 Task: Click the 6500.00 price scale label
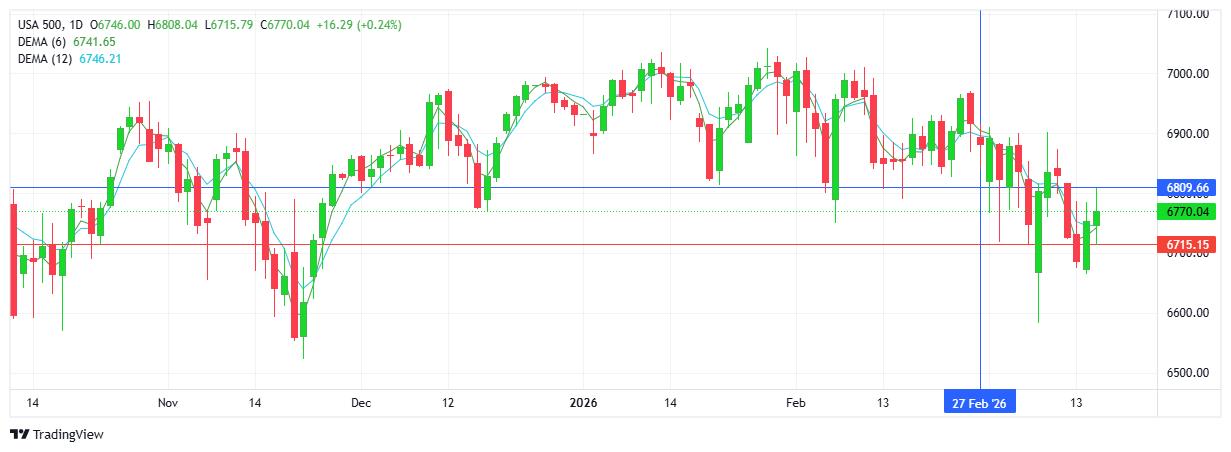click(1188, 373)
